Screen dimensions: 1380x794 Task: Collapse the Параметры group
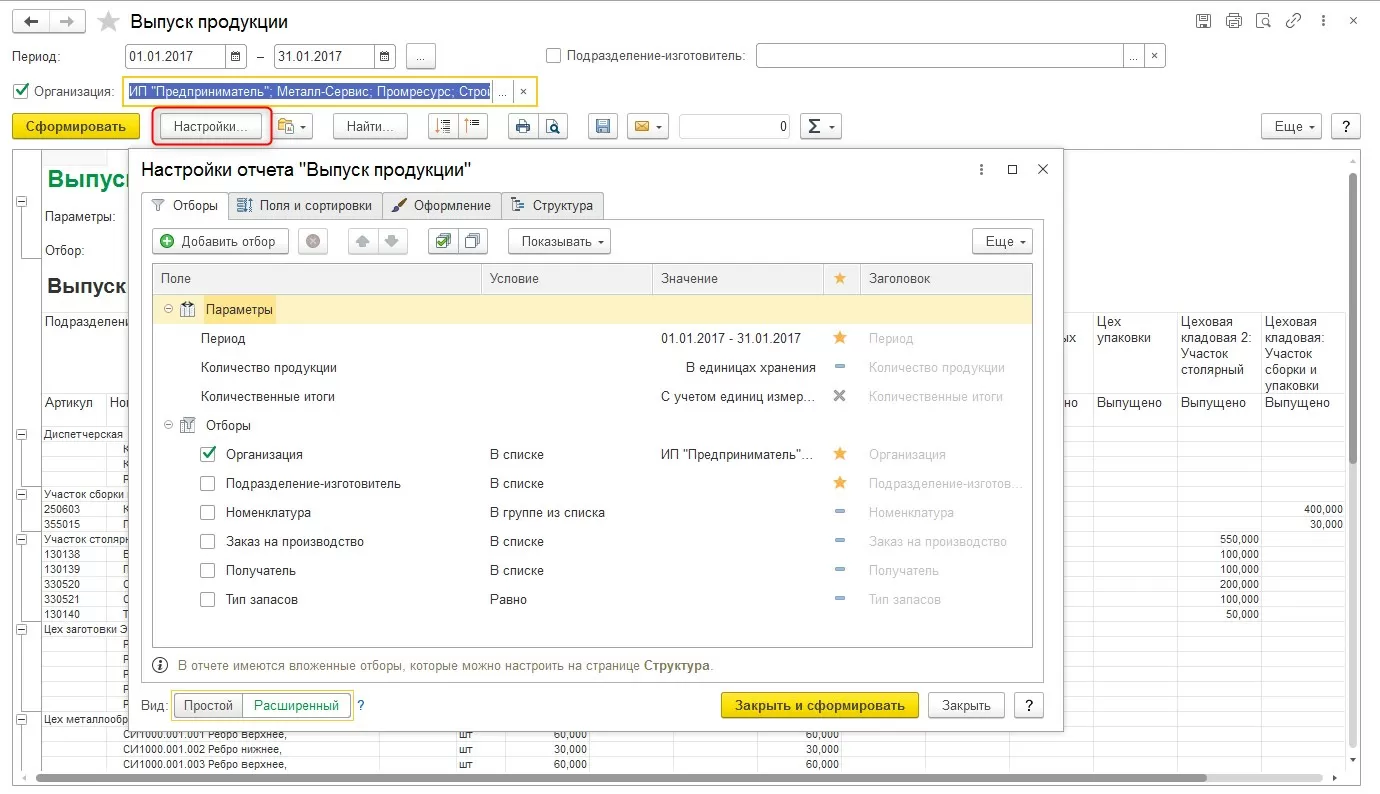167,310
